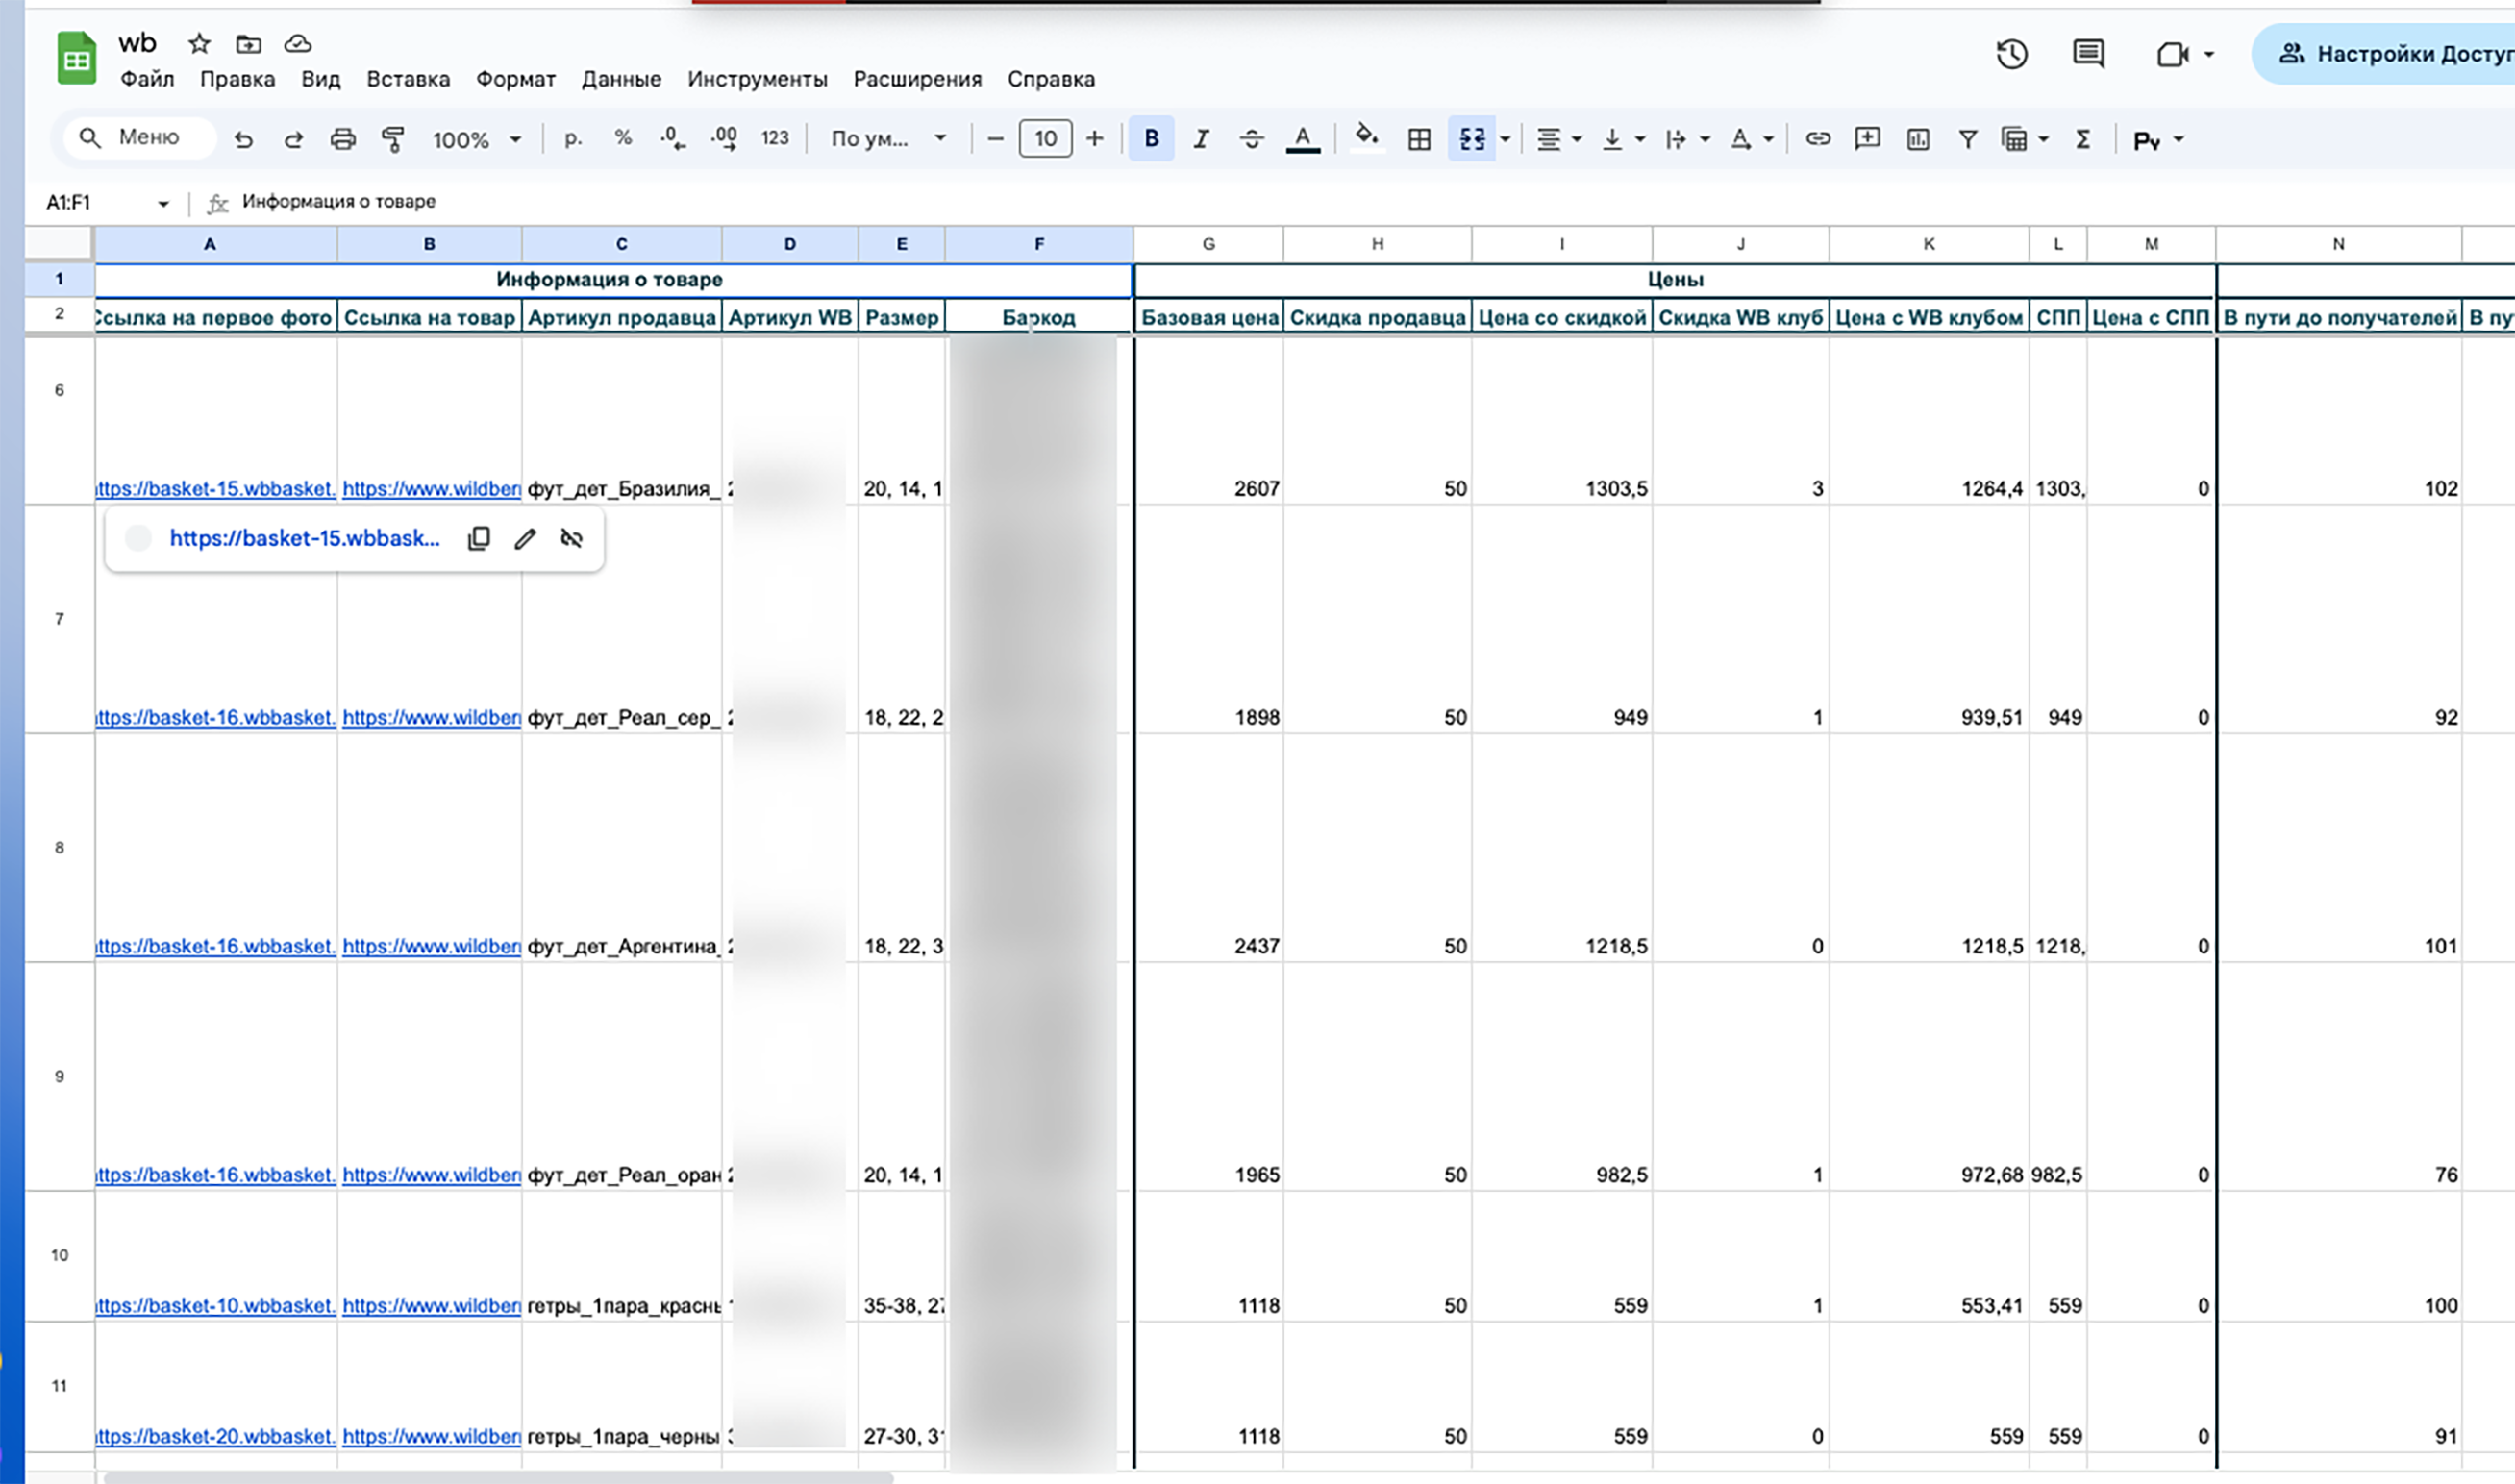Open the borders tool

coord(1418,139)
